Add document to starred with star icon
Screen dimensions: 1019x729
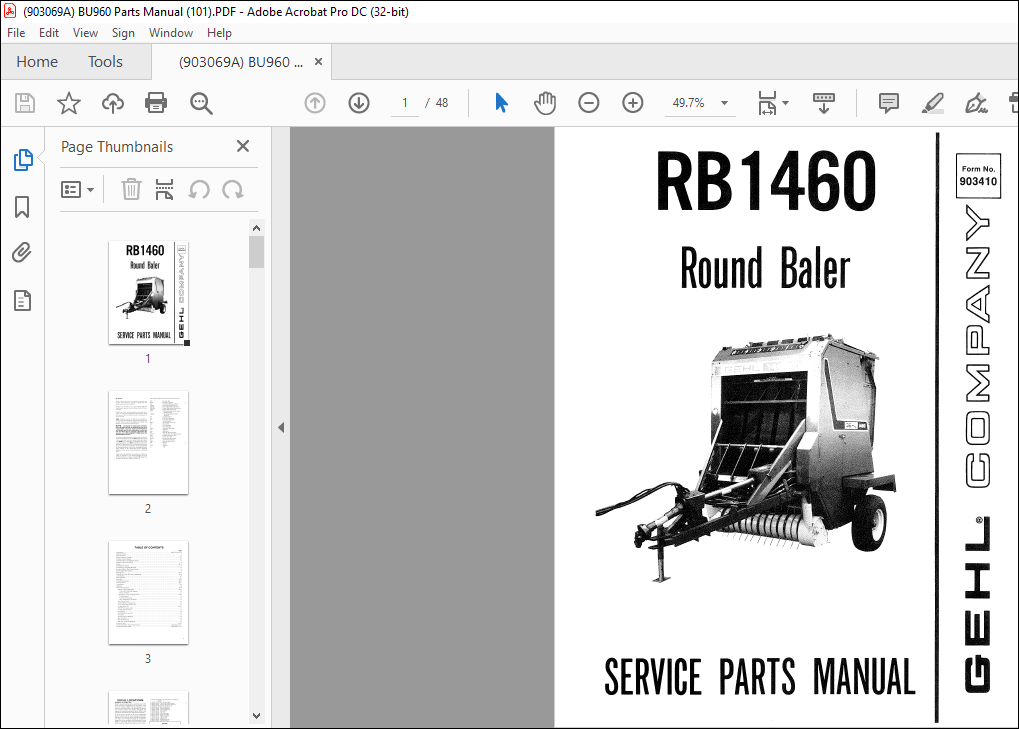point(68,103)
